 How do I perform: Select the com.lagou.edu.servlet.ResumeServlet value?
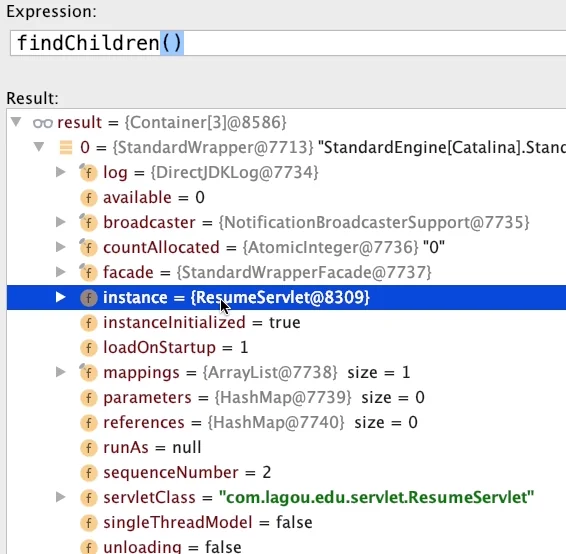pyautogui.click(x=376, y=497)
